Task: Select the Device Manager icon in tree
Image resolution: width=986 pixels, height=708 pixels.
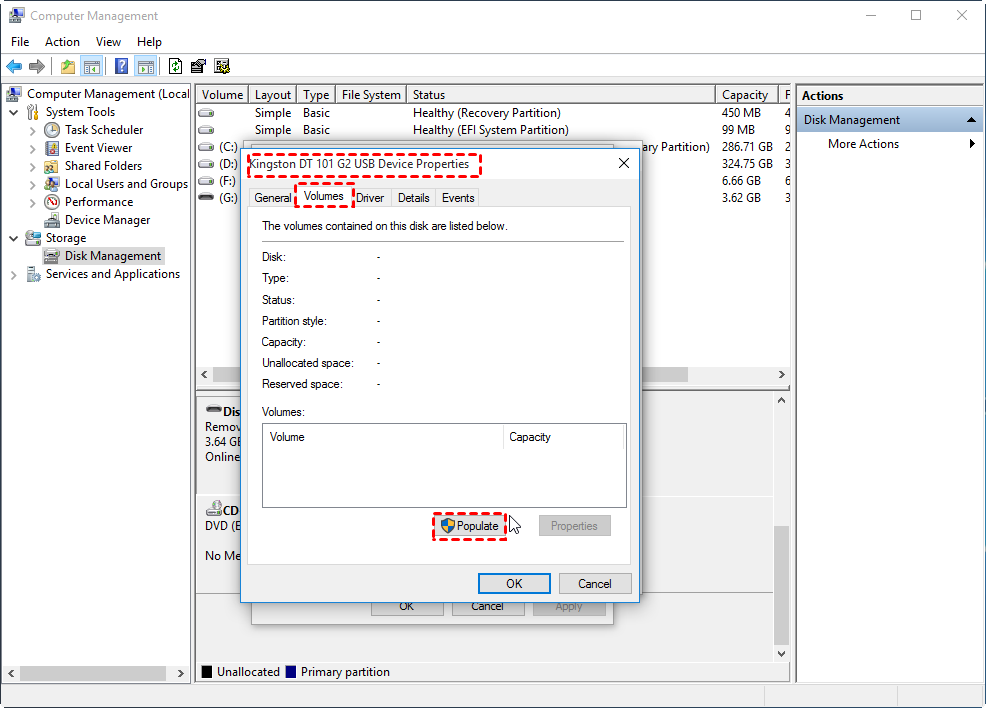Action: pos(52,221)
